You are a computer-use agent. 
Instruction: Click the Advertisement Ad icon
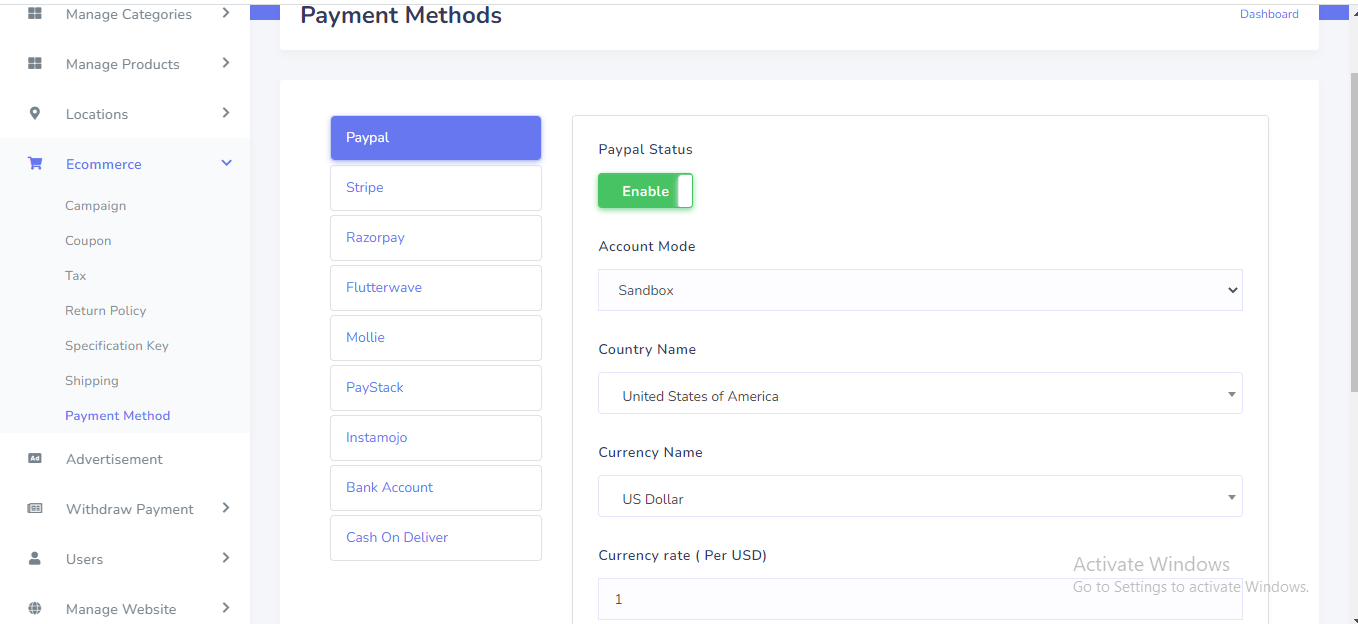35,459
